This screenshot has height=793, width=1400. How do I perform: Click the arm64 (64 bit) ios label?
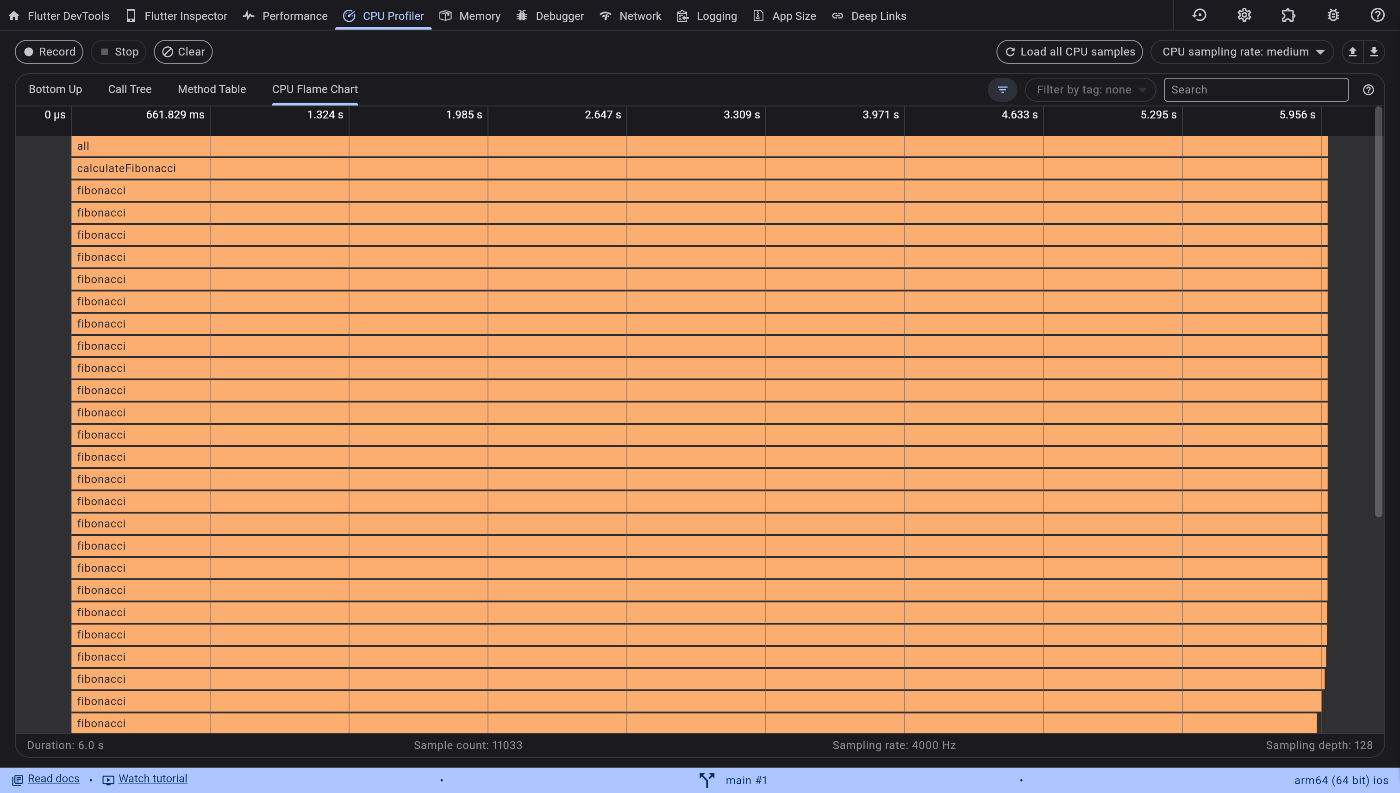[x=1341, y=780]
